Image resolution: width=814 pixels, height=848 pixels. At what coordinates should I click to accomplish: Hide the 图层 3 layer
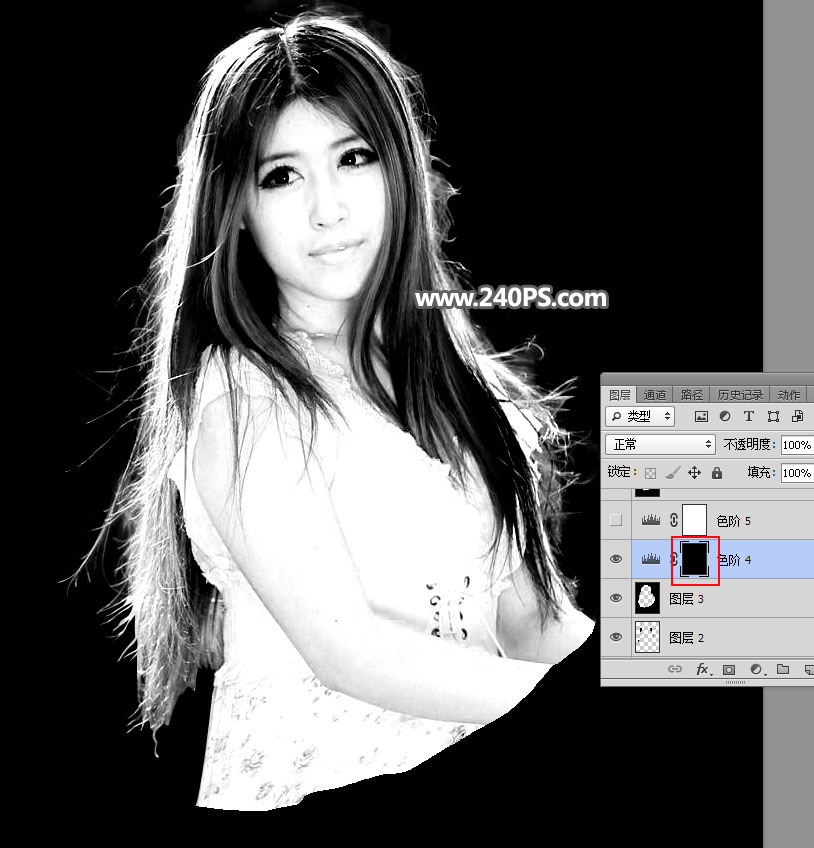click(616, 598)
